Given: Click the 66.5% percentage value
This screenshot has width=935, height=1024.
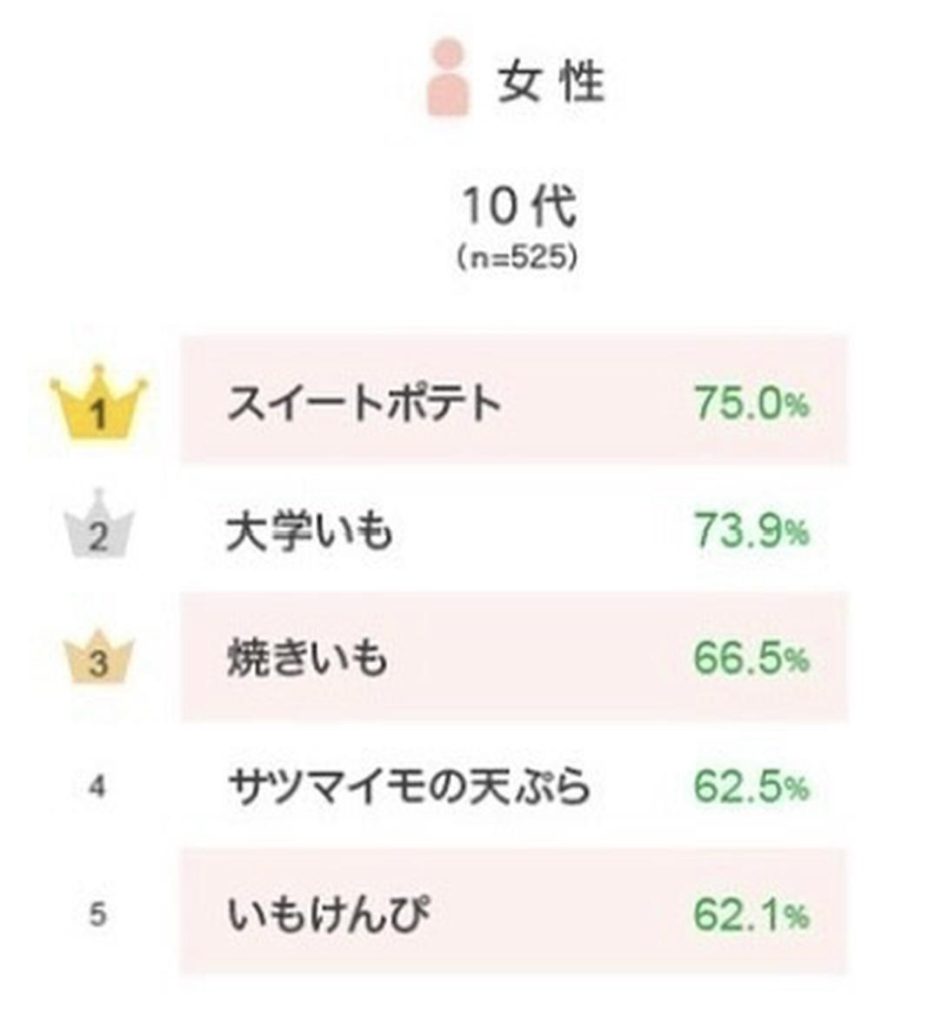Looking at the screenshot, I should click(751, 657).
